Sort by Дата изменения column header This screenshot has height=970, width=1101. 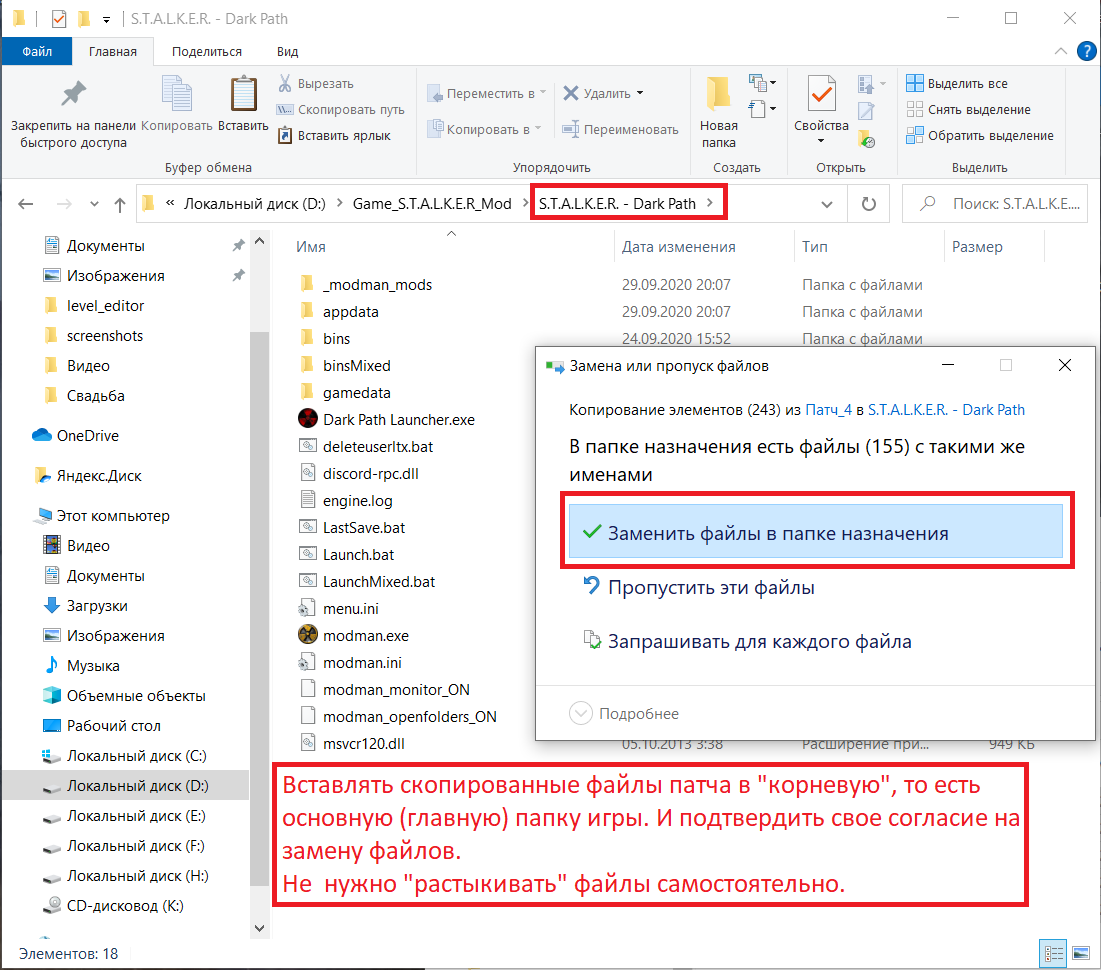point(678,247)
